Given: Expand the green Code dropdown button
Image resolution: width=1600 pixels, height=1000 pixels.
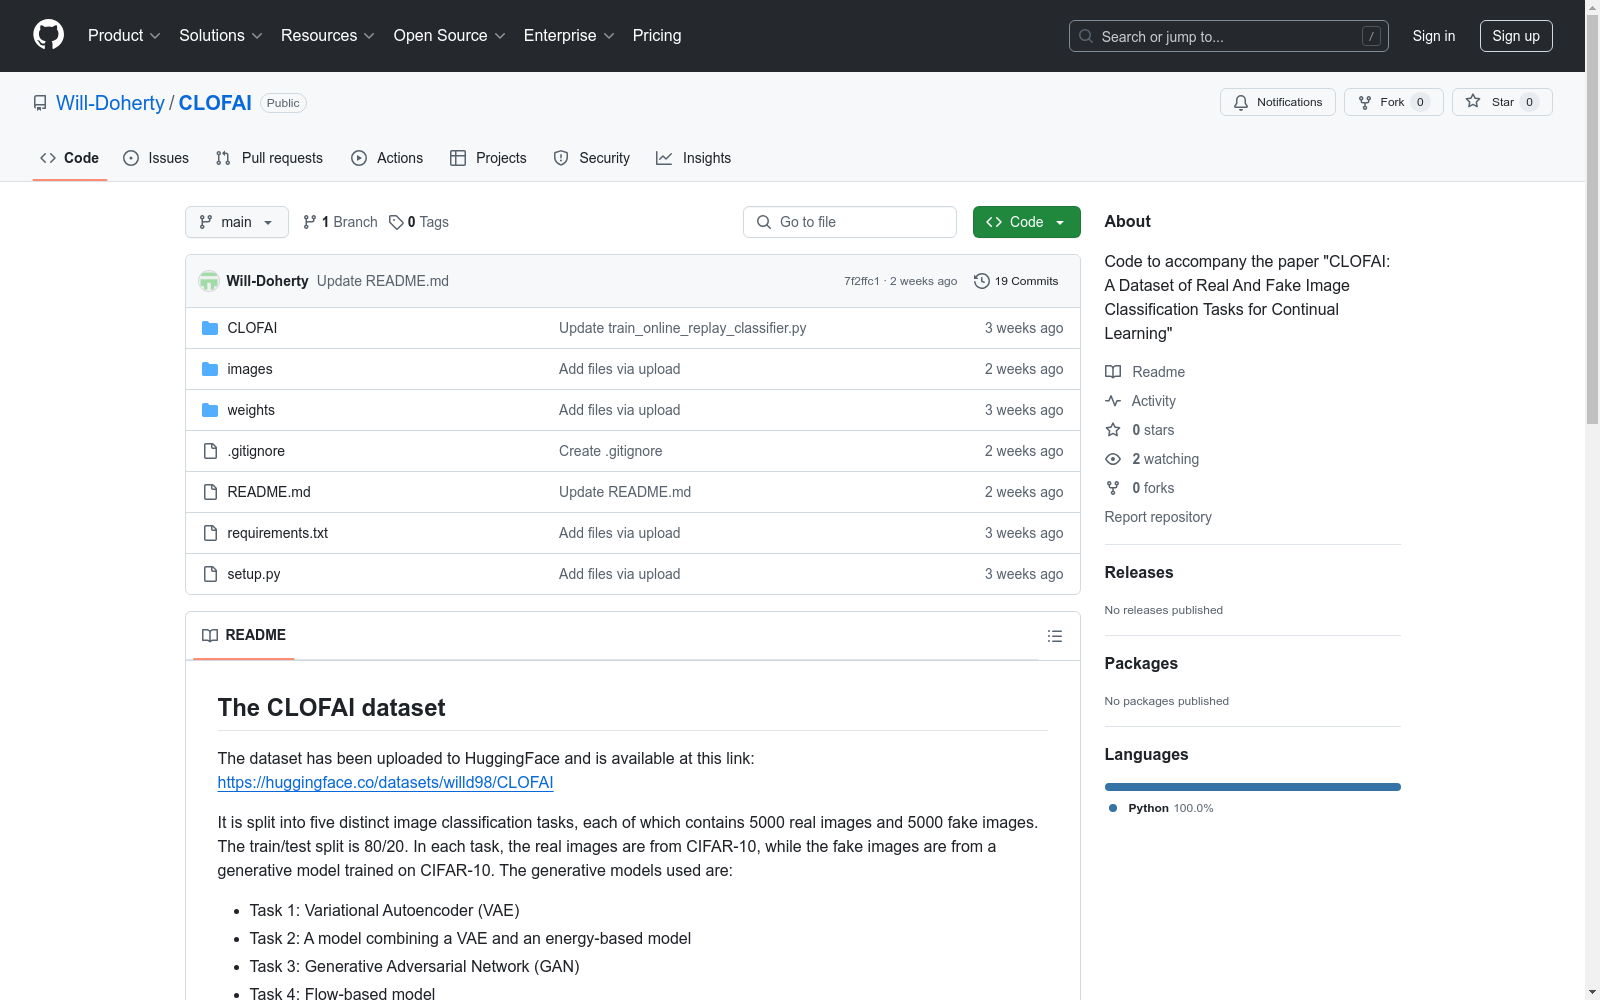Looking at the screenshot, I should (x=1026, y=222).
